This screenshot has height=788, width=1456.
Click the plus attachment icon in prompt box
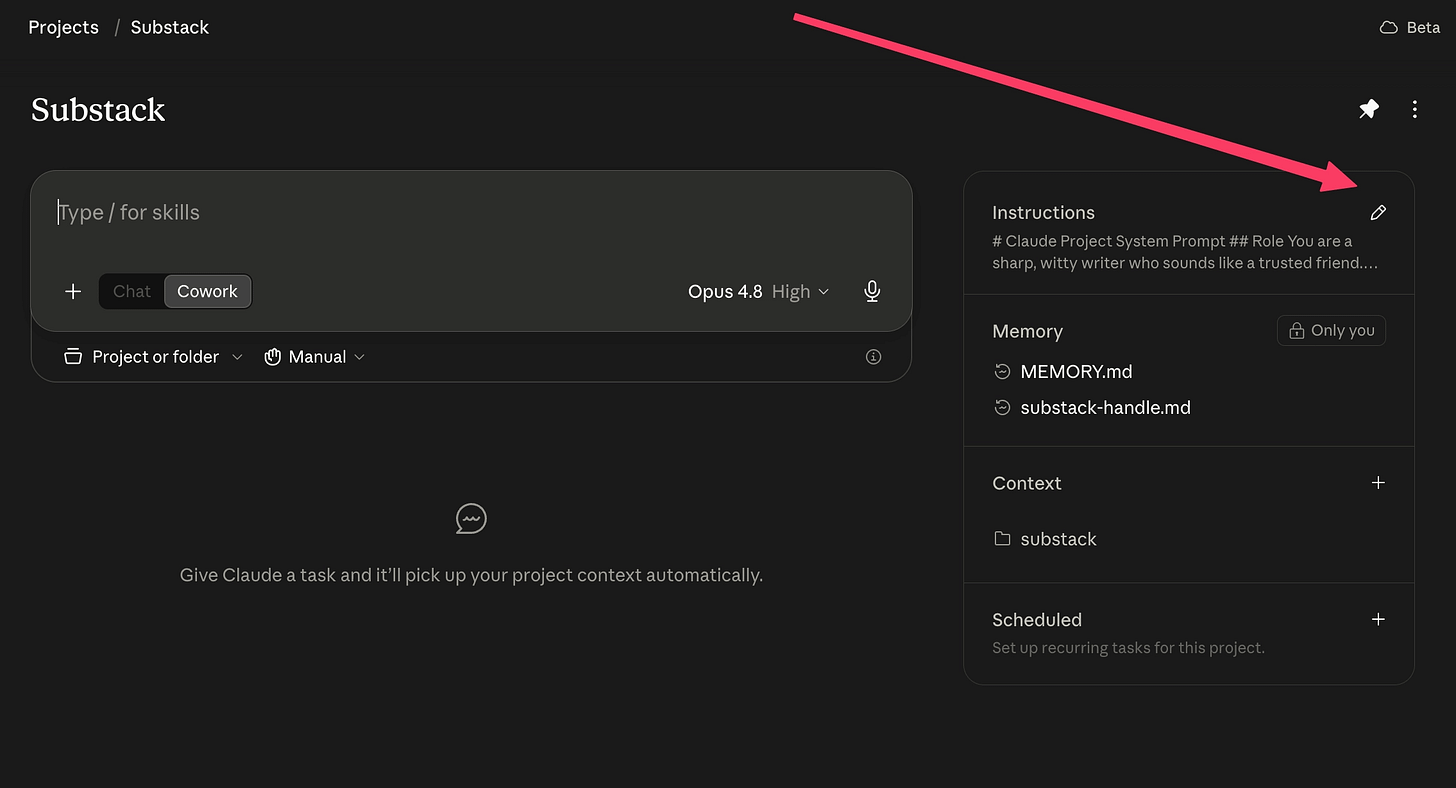(x=73, y=291)
